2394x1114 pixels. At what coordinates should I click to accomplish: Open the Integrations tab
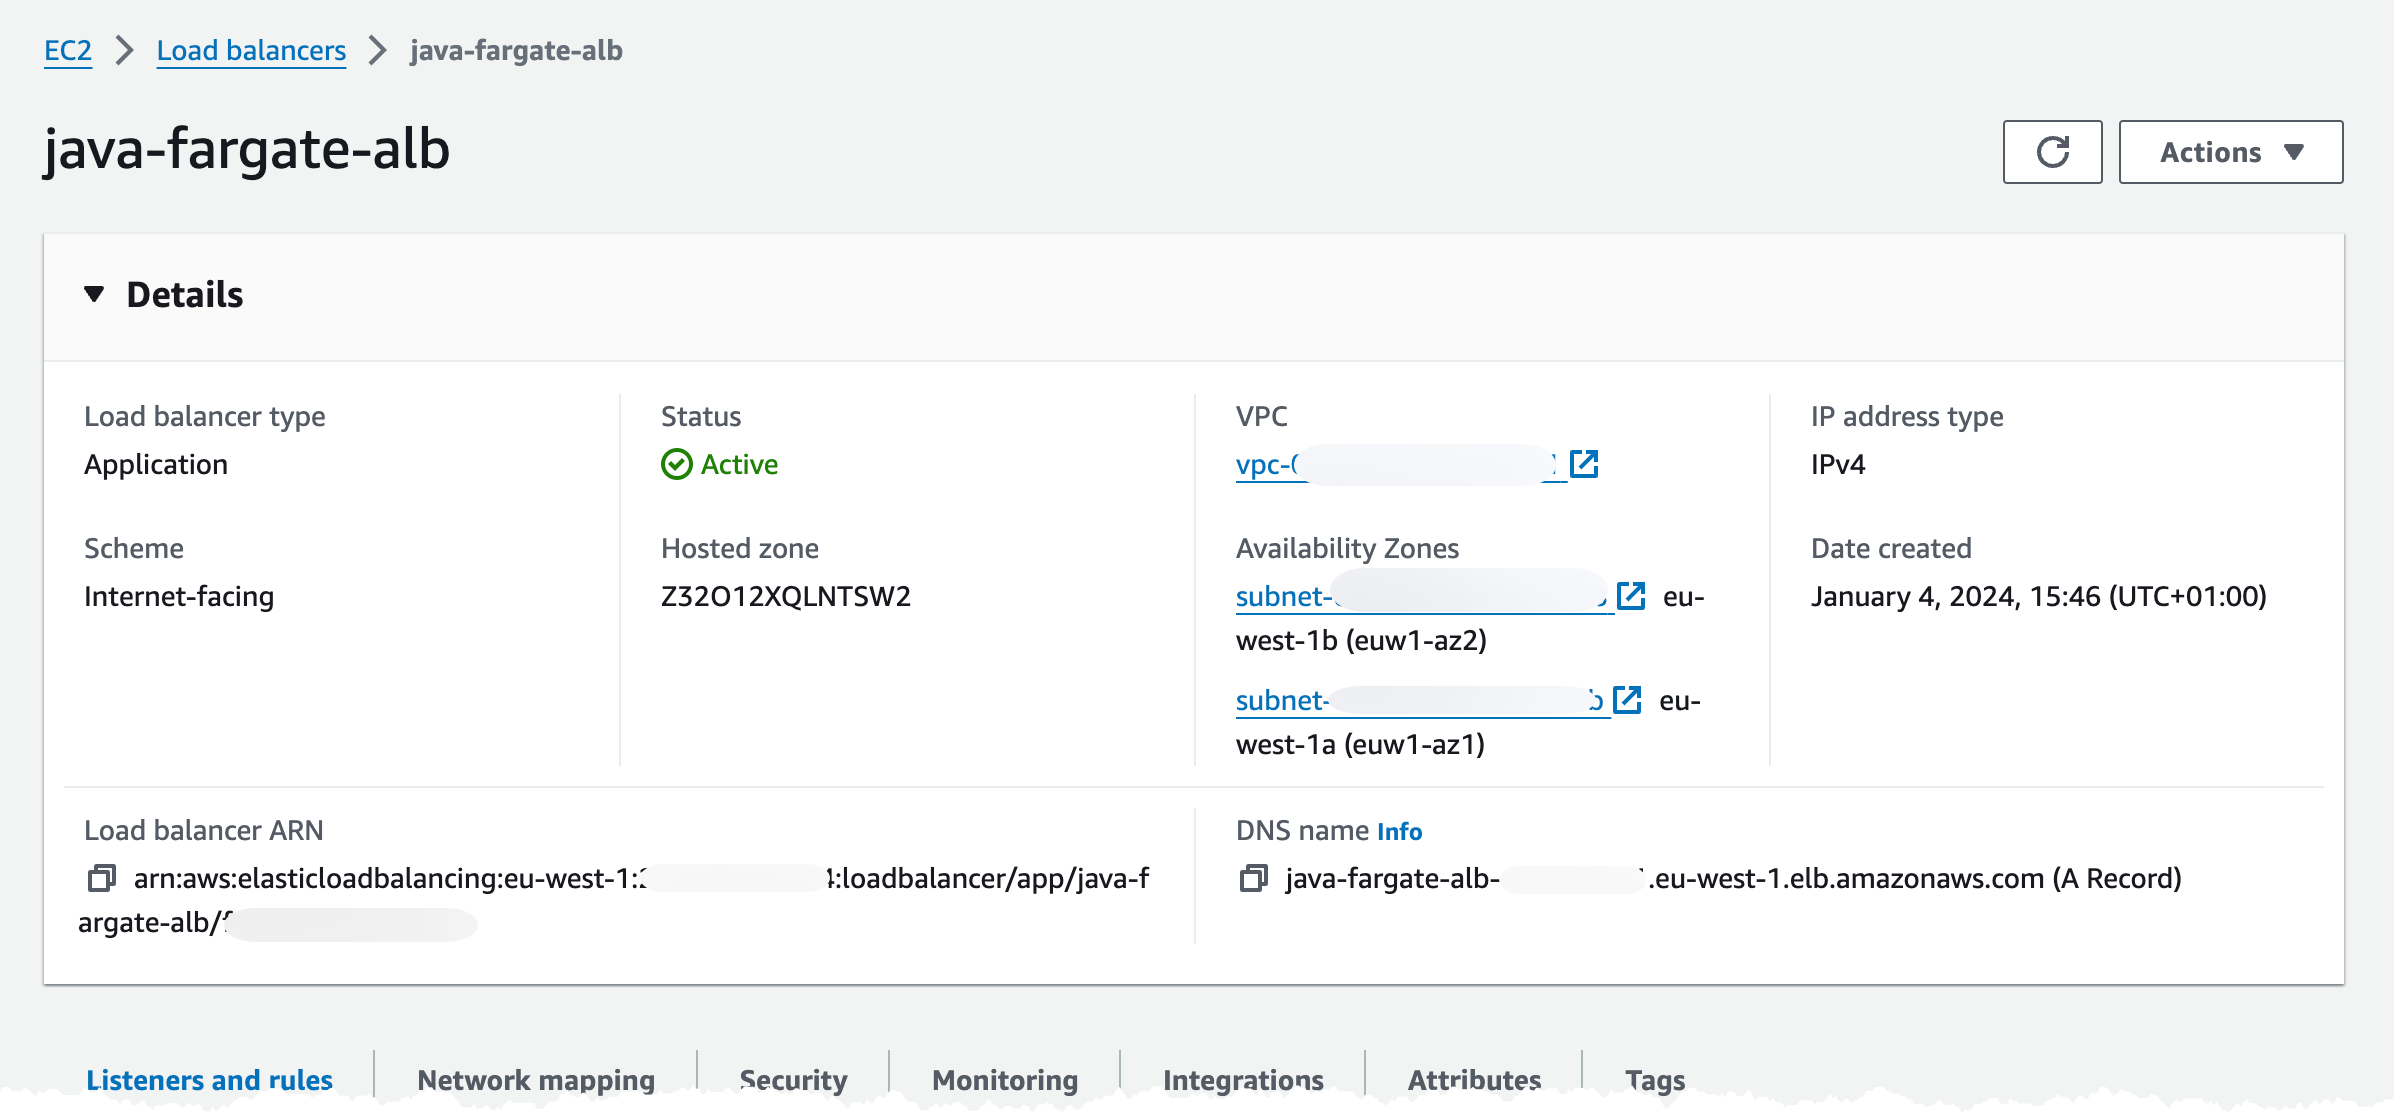click(x=1243, y=1080)
